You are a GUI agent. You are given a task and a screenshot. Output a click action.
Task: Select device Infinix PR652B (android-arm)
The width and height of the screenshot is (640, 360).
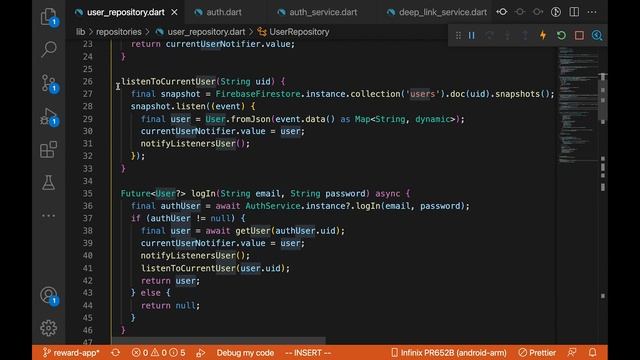449,353
